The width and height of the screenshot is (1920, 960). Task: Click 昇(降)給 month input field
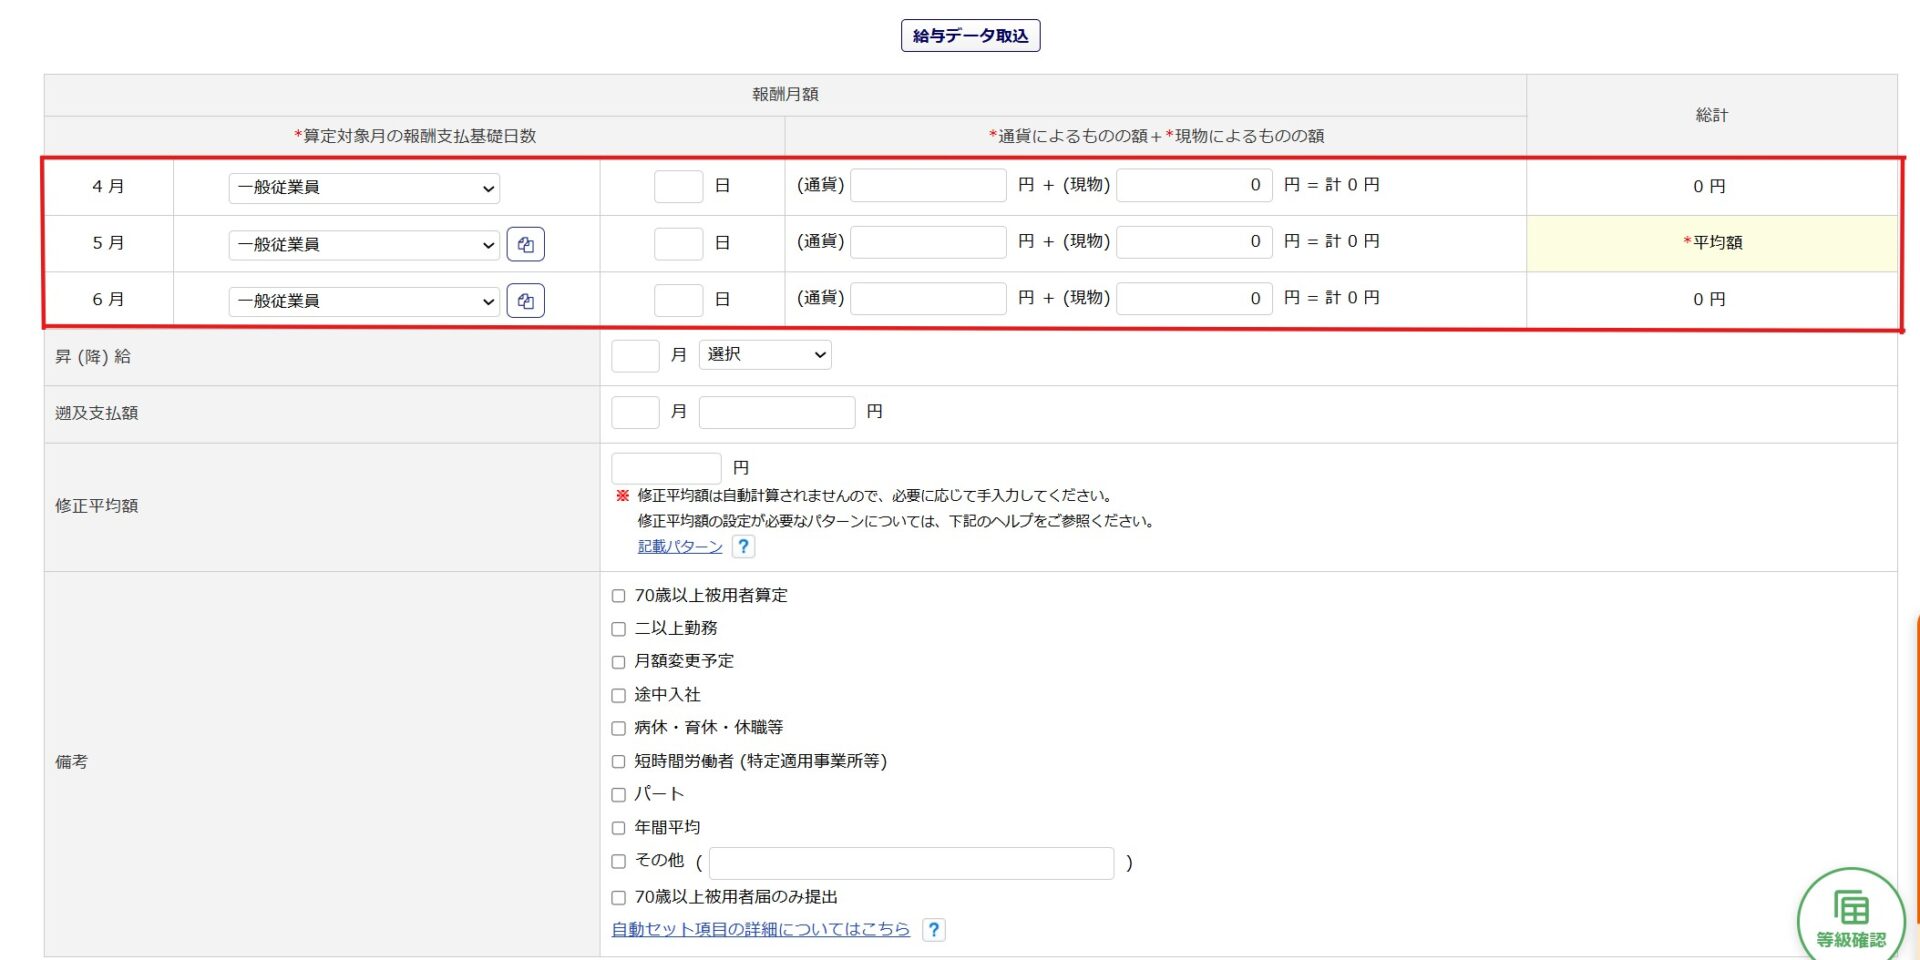coord(635,356)
